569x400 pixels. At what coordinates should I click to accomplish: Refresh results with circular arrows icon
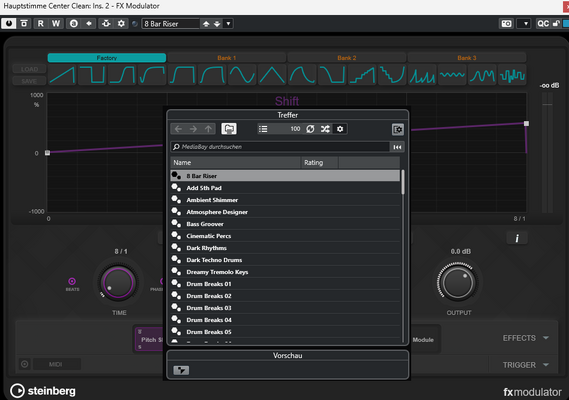[310, 129]
